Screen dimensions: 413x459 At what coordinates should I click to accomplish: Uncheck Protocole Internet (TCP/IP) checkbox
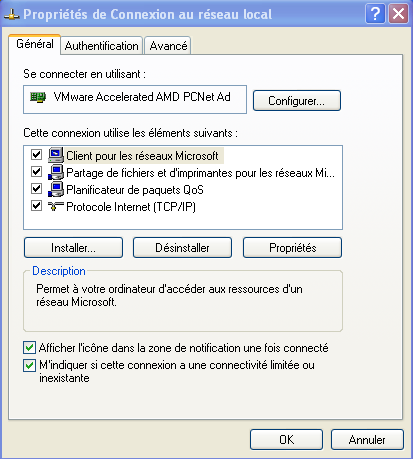pos(36,206)
